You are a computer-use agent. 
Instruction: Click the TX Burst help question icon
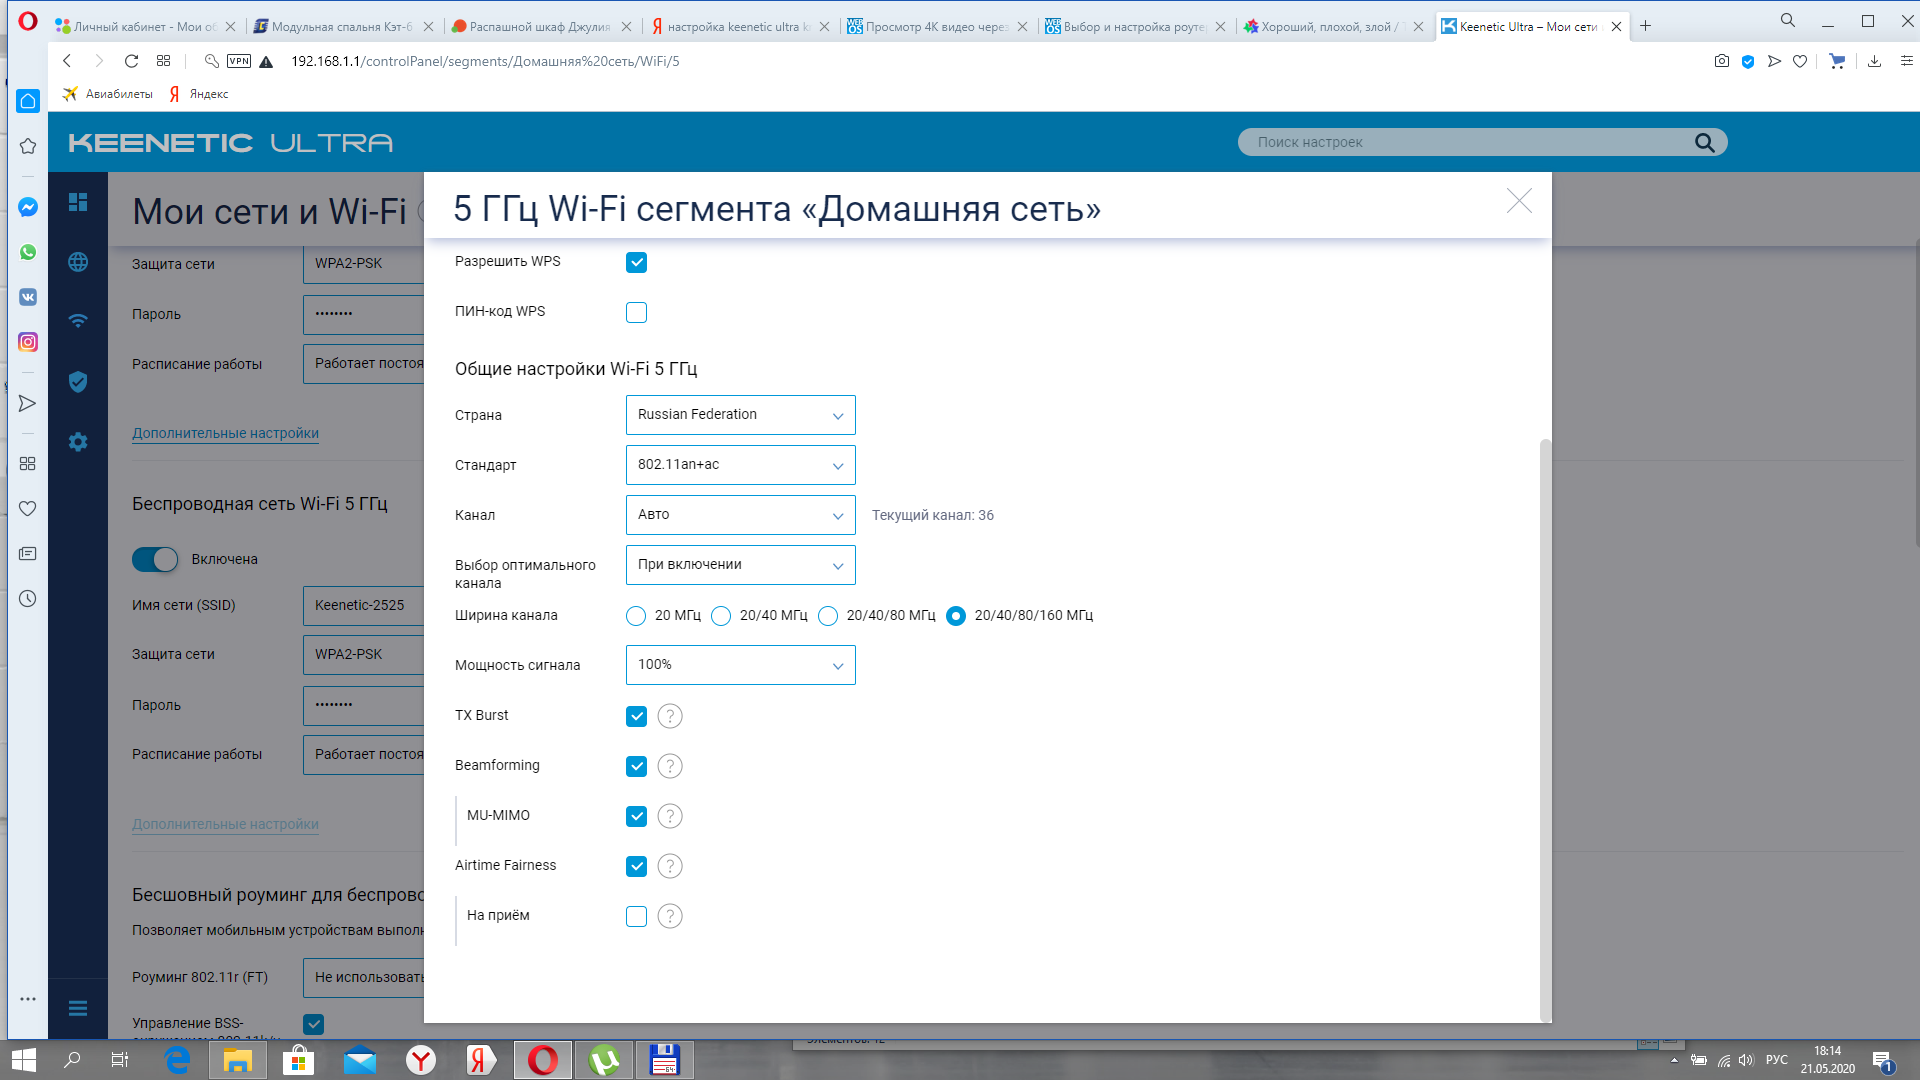pyautogui.click(x=670, y=716)
